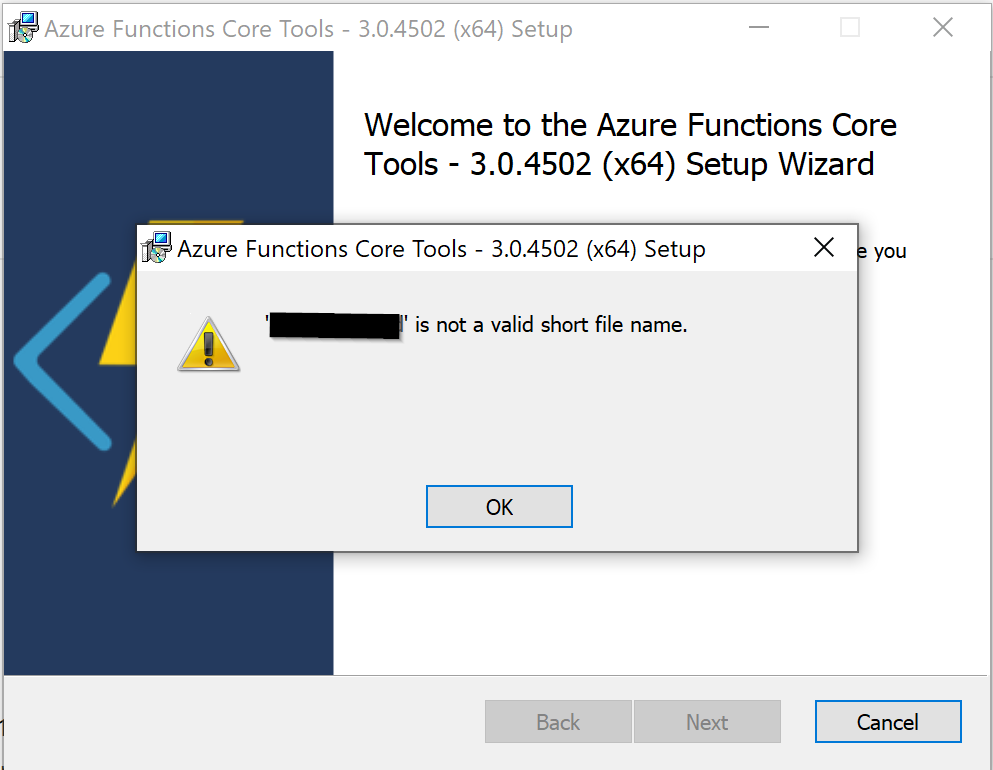The width and height of the screenshot is (993, 770).
Task: Click the installer icon in the main window title bar
Action: tap(22, 27)
